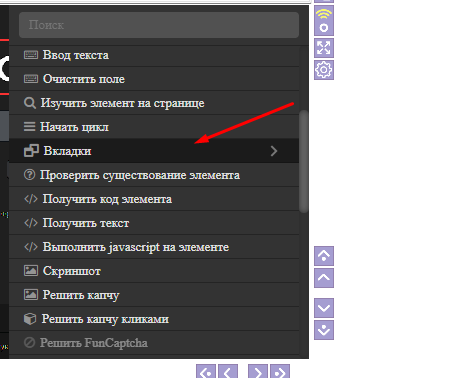Click the code icon beside Получить текст
The height and width of the screenshot is (378, 460).
(31, 223)
